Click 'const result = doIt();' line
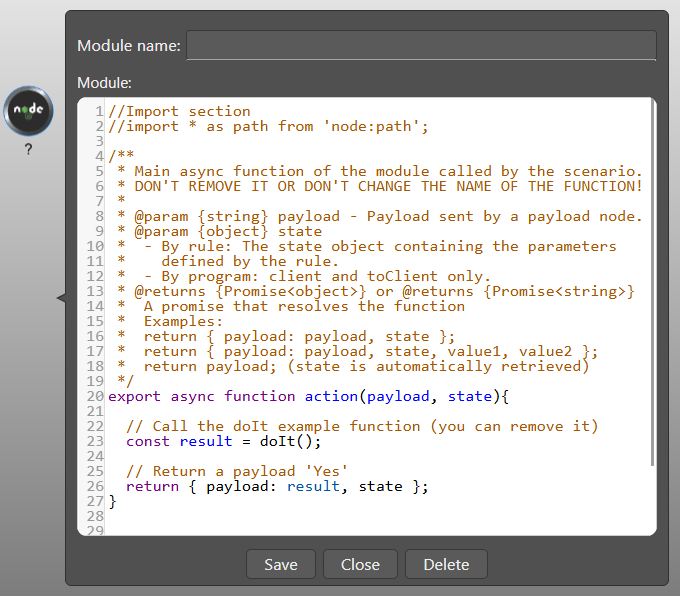The image size is (680, 596). tap(224, 442)
